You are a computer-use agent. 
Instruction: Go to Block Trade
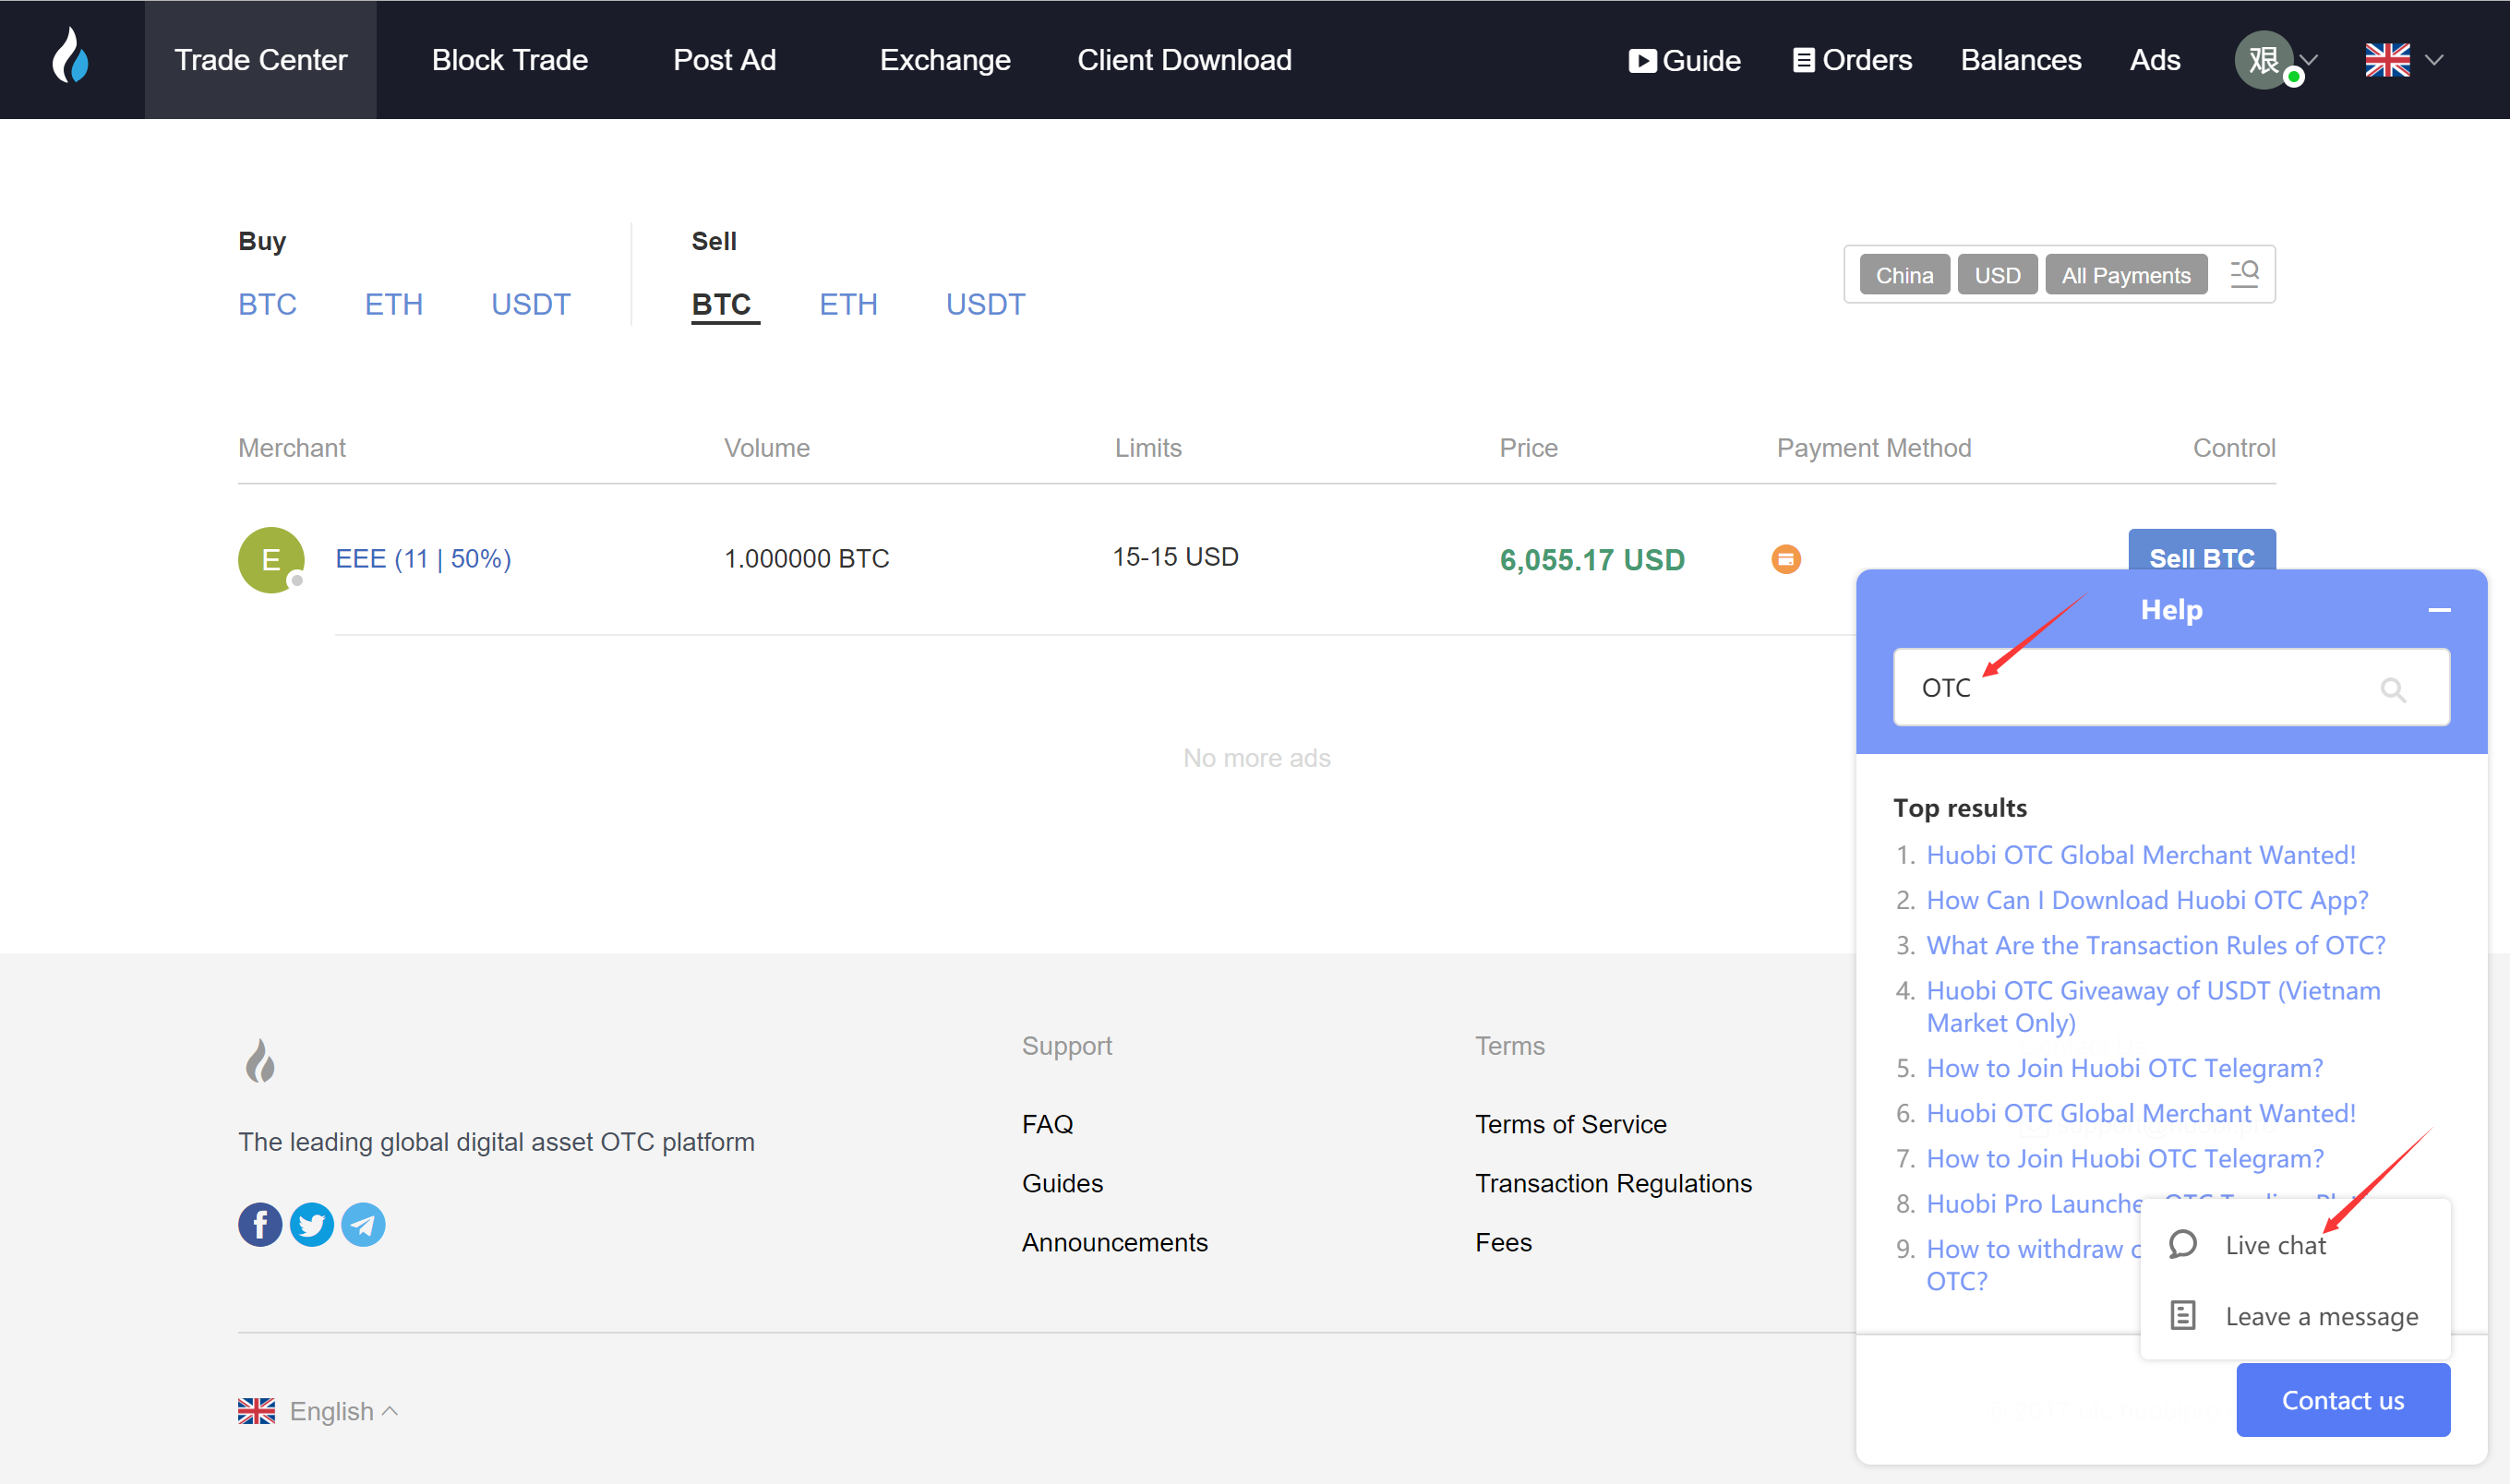tap(509, 60)
